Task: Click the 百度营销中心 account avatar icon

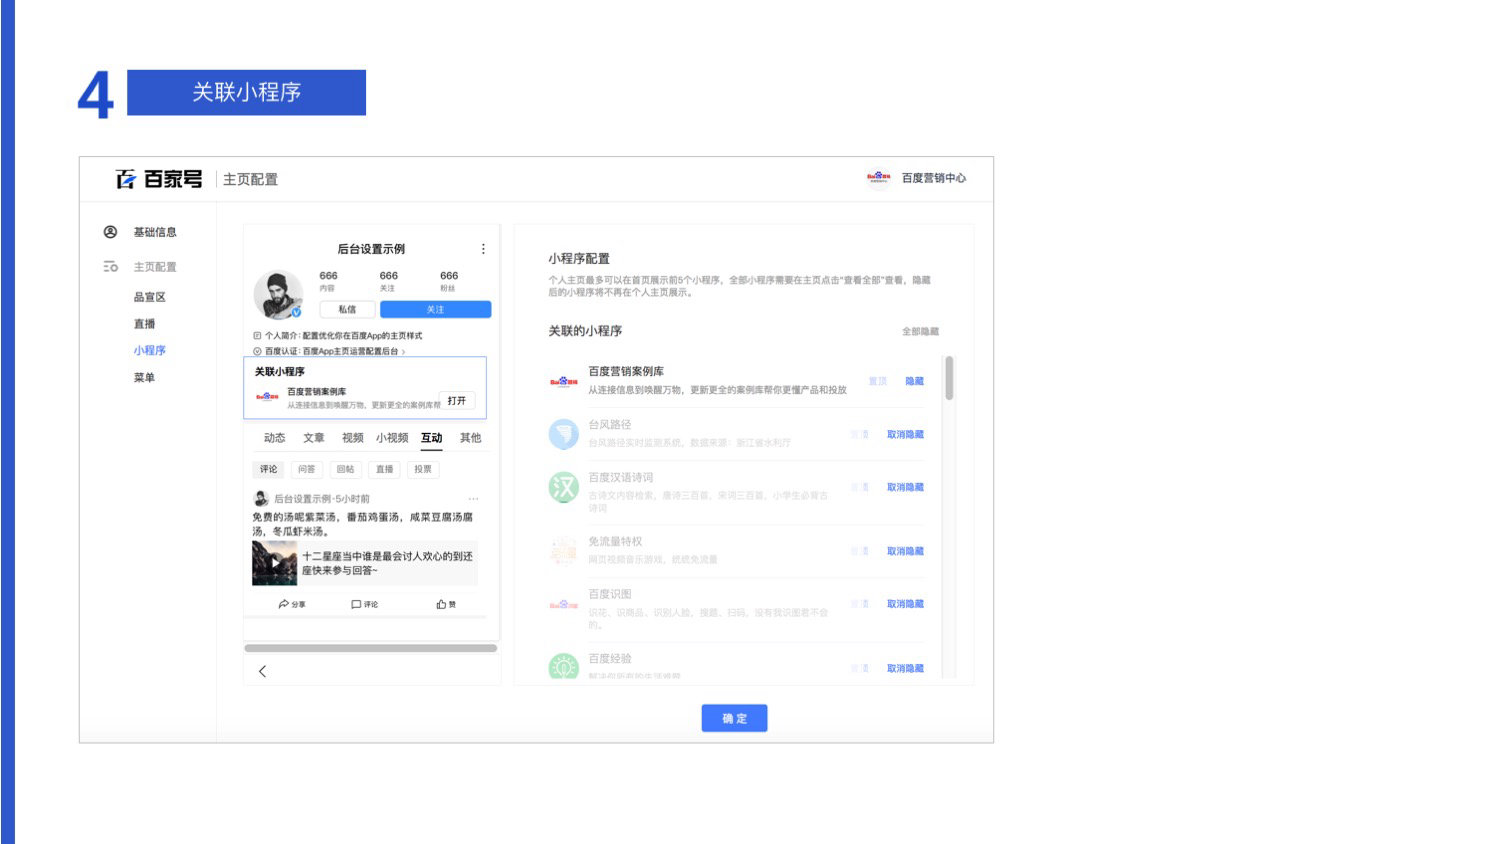Action: [878, 178]
